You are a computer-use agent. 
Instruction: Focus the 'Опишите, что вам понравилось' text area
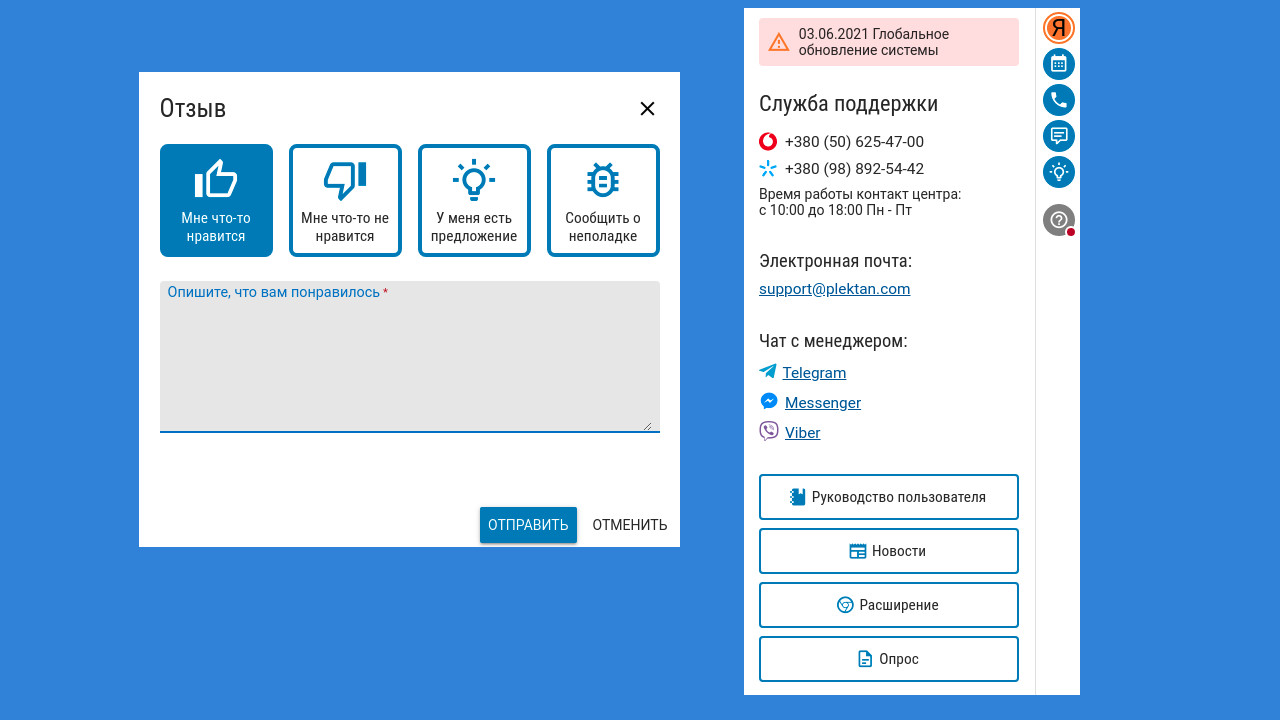click(410, 357)
